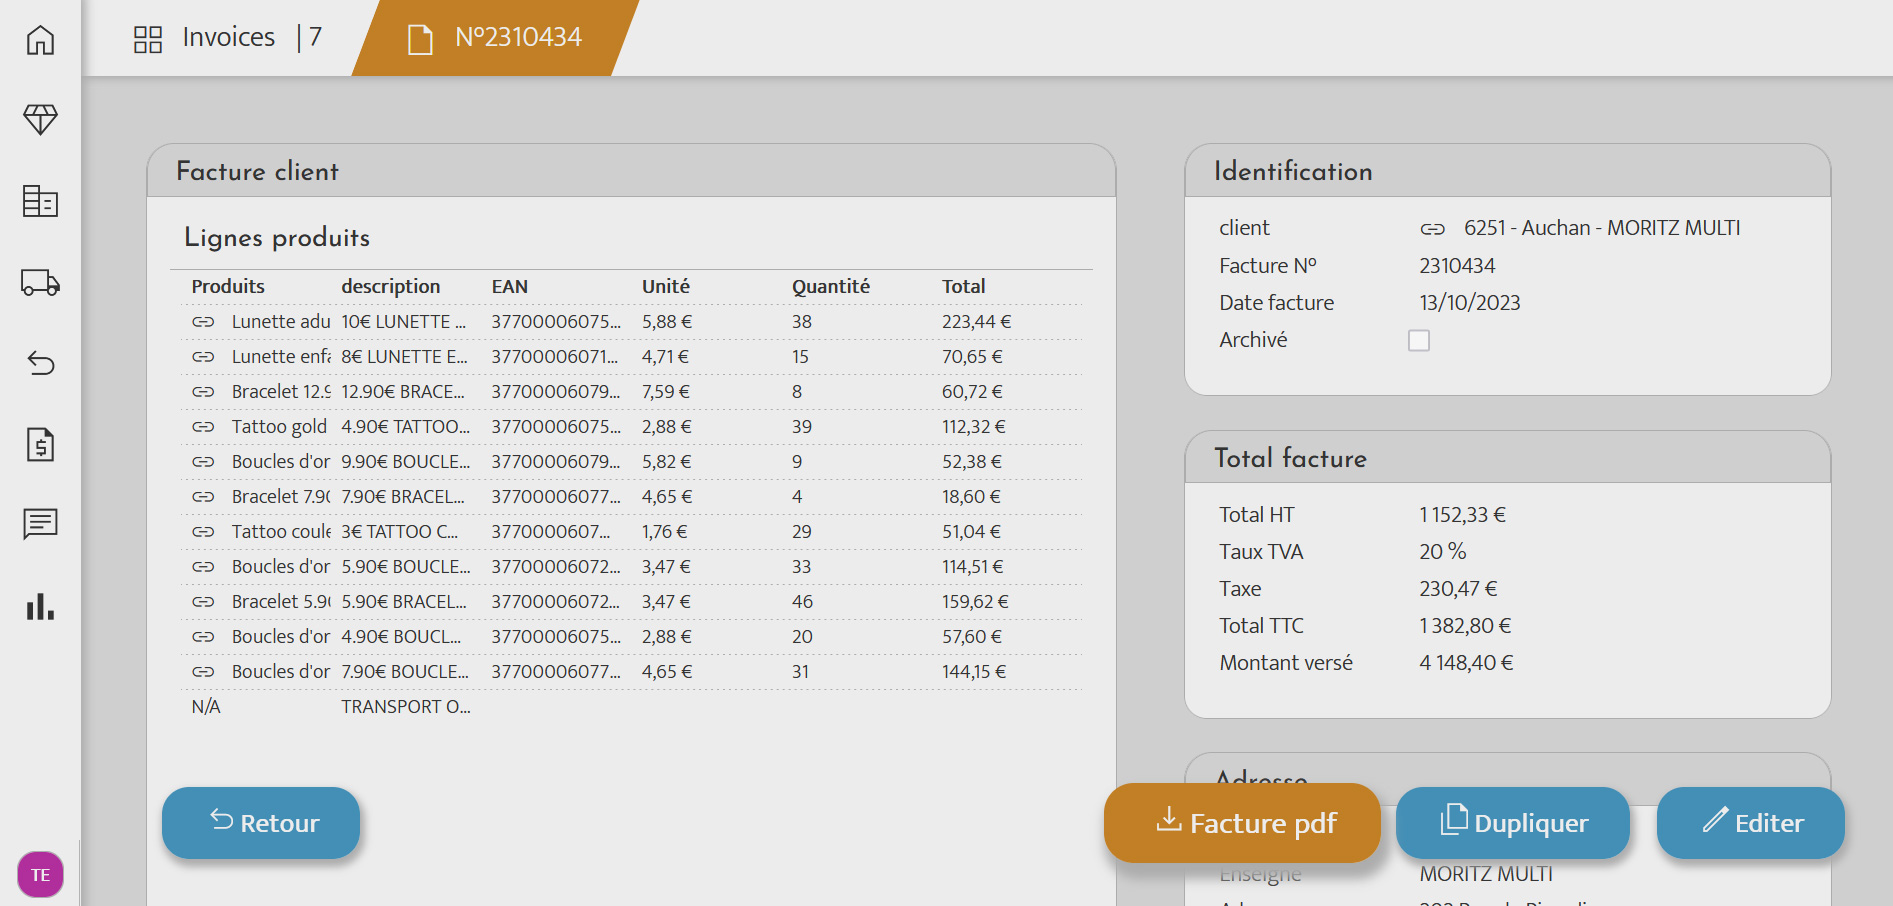Click the Total column header

click(x=963, y=286)
